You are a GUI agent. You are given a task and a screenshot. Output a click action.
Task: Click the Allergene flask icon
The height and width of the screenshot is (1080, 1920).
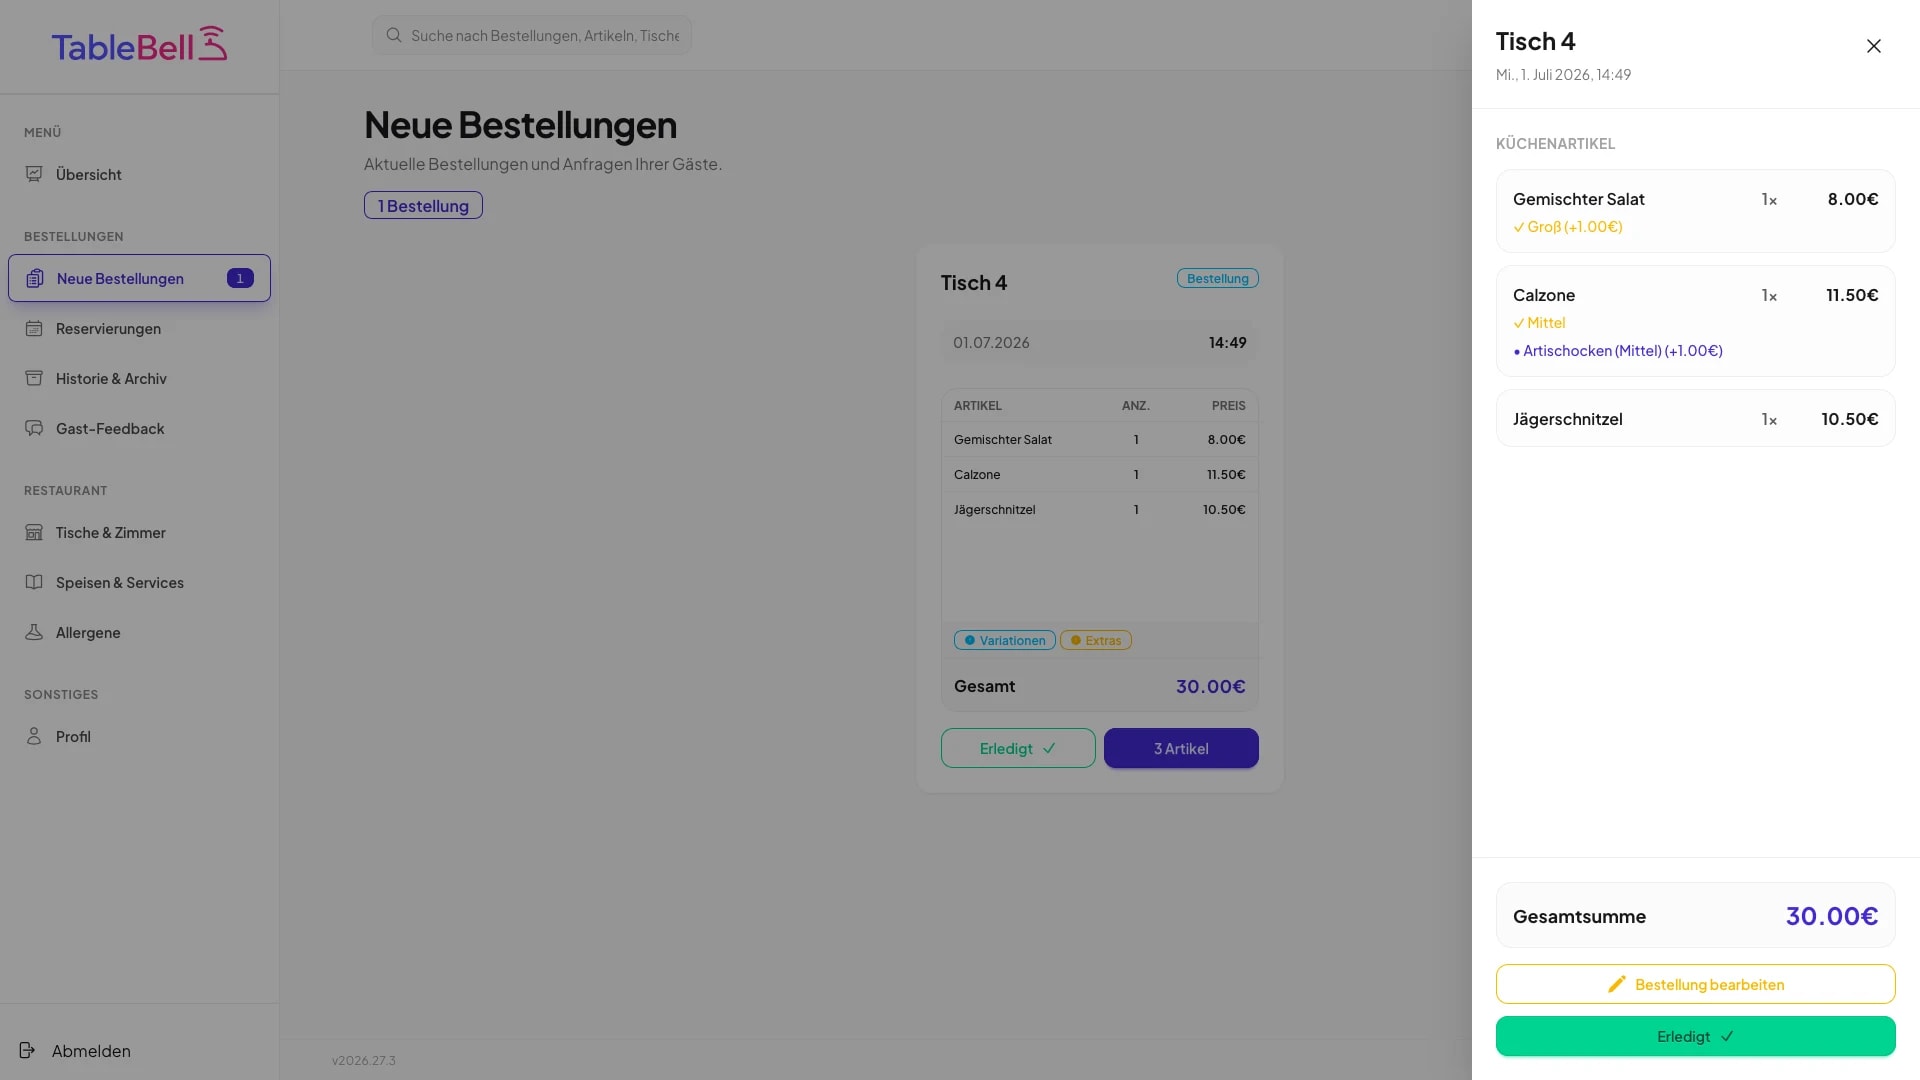(x=34, y=632)
